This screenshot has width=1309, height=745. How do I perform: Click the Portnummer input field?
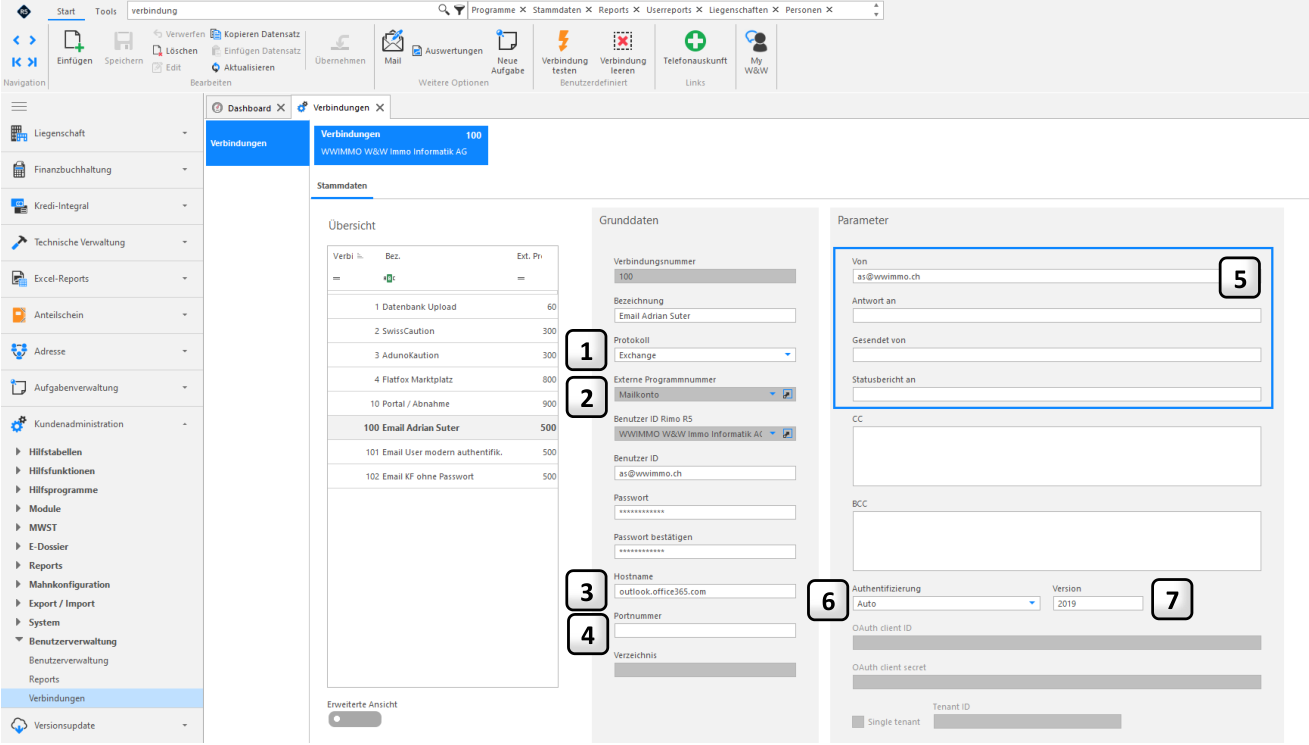pyautogui.click(x=705, y=631)
